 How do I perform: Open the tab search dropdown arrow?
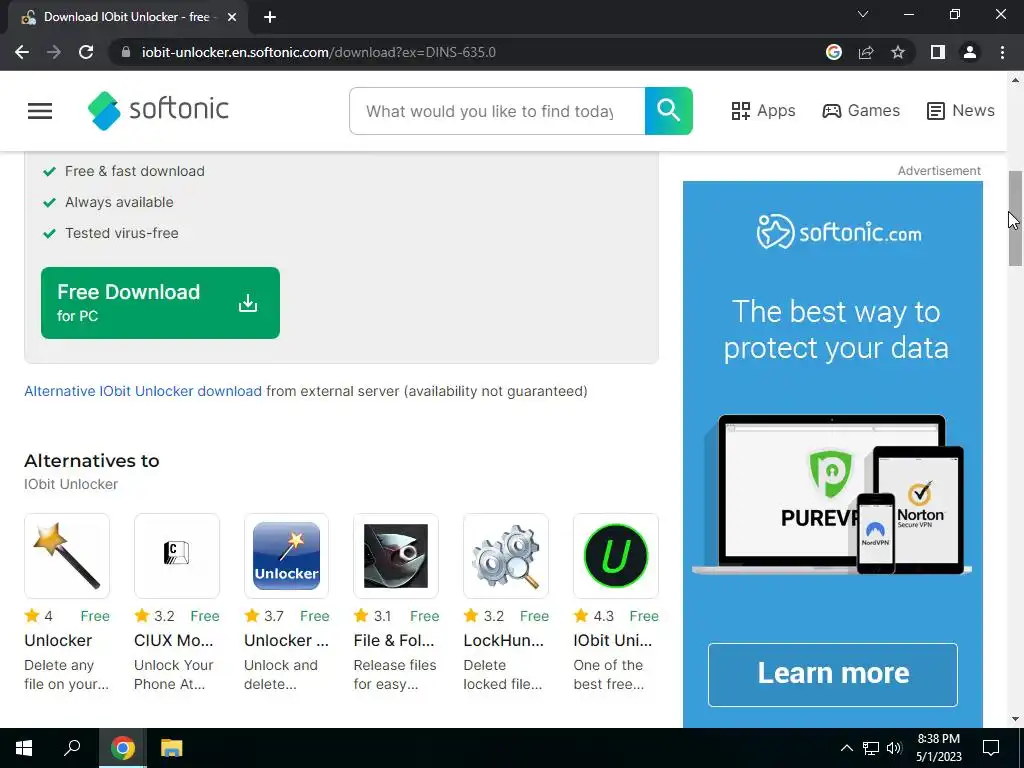[x=863, y=14]
